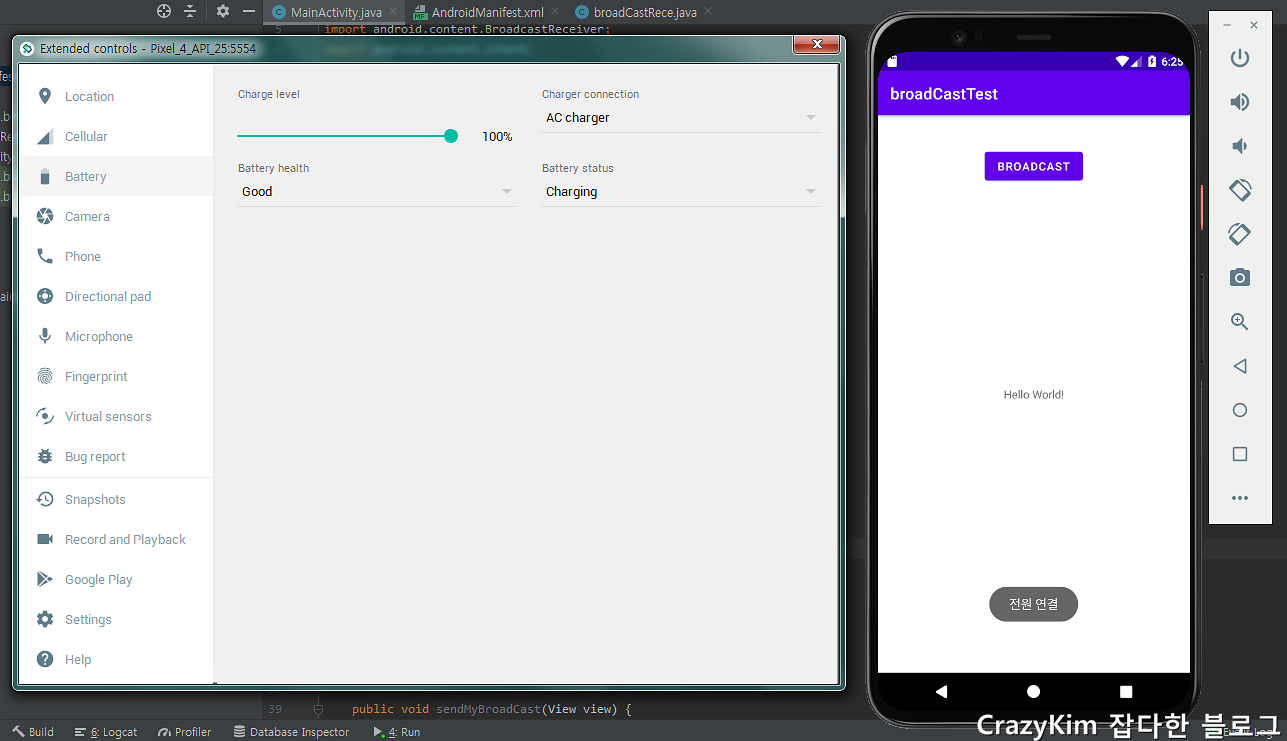Minimize the emulator toolbar window
1287x741 pixels.
[x=1227, y=25]
